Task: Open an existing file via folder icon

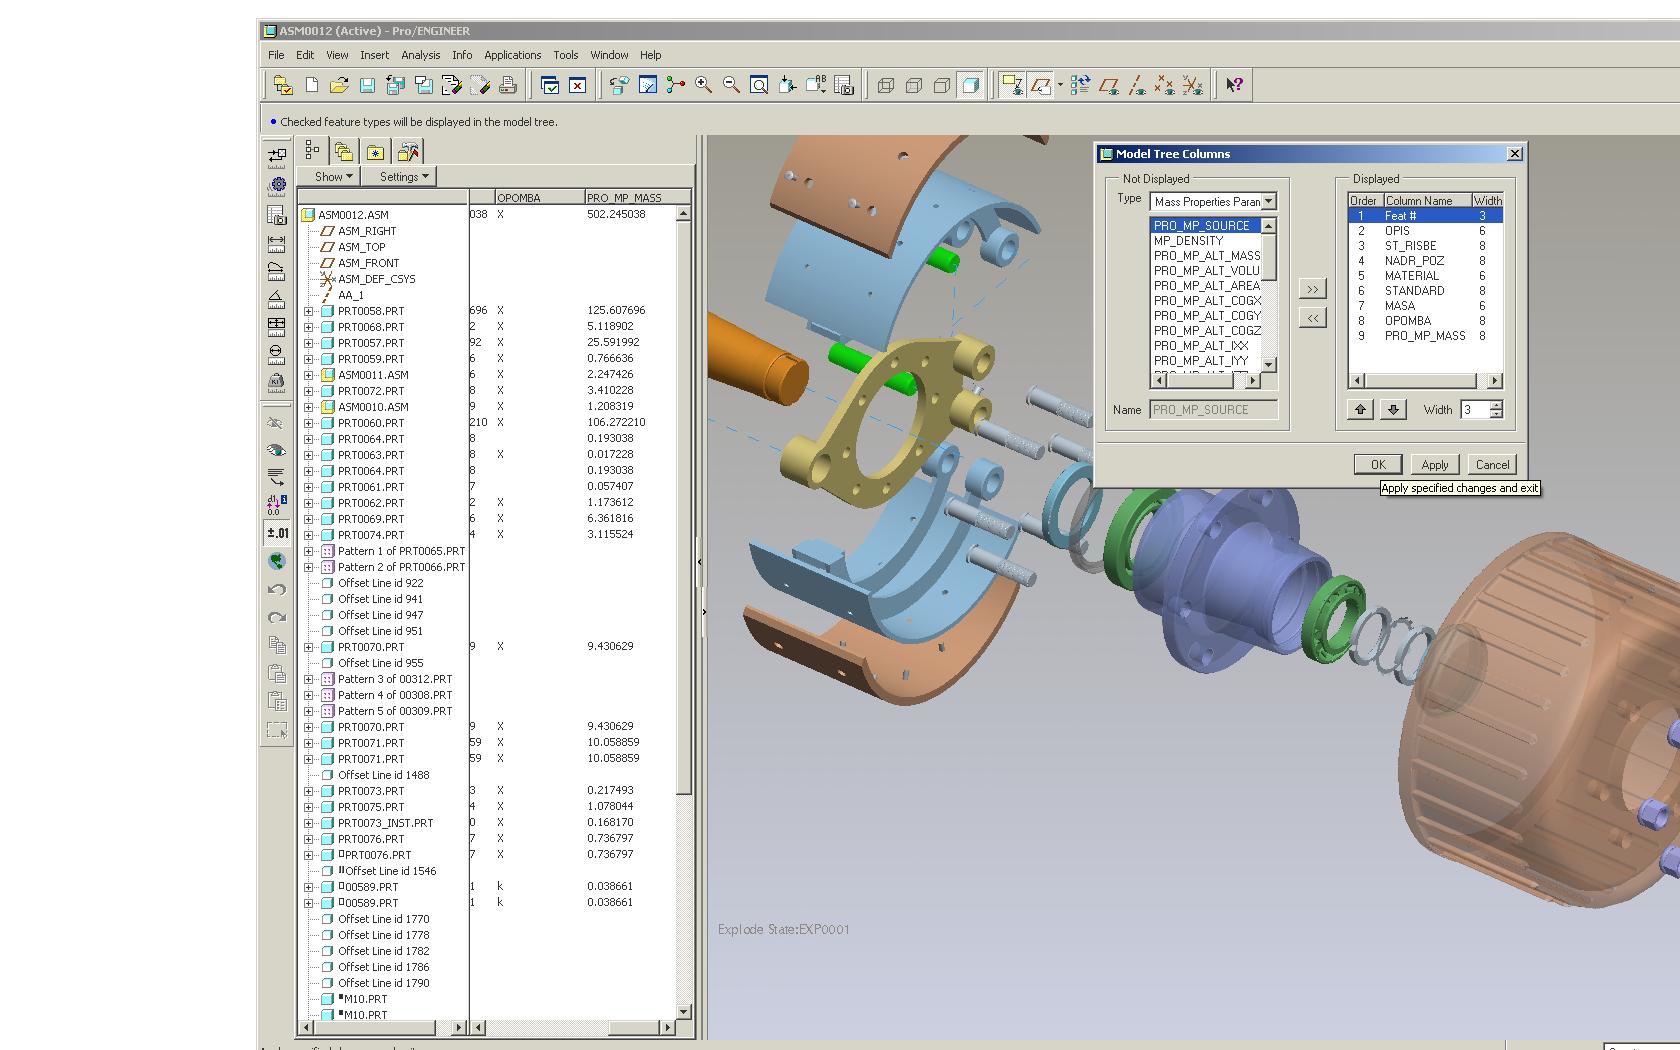Action: tap(339, 85)
